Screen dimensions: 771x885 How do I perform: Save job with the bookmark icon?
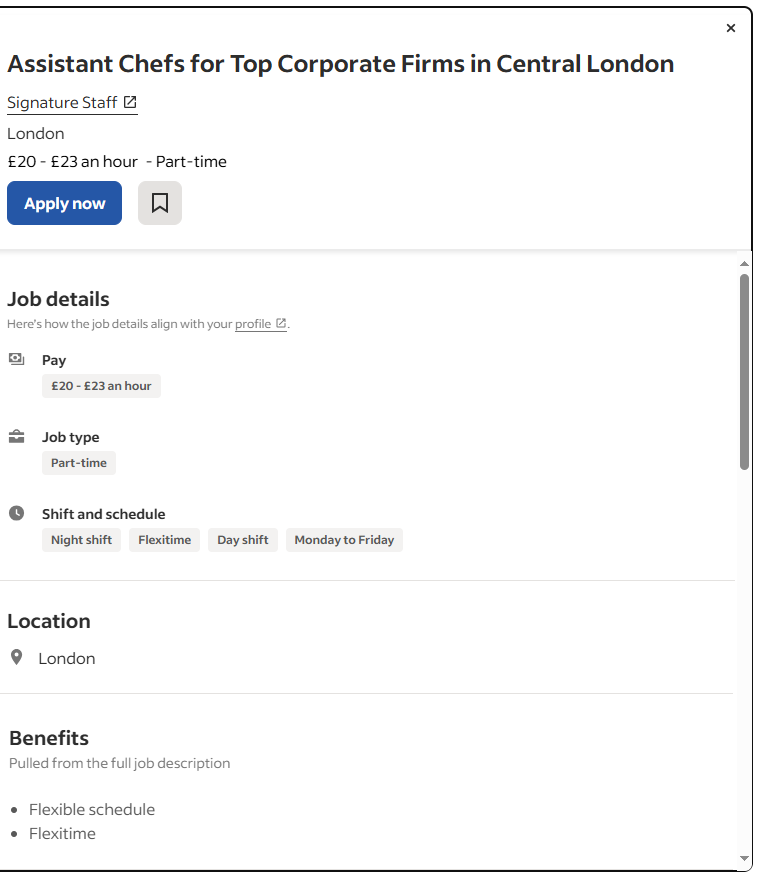pos(160,203)
